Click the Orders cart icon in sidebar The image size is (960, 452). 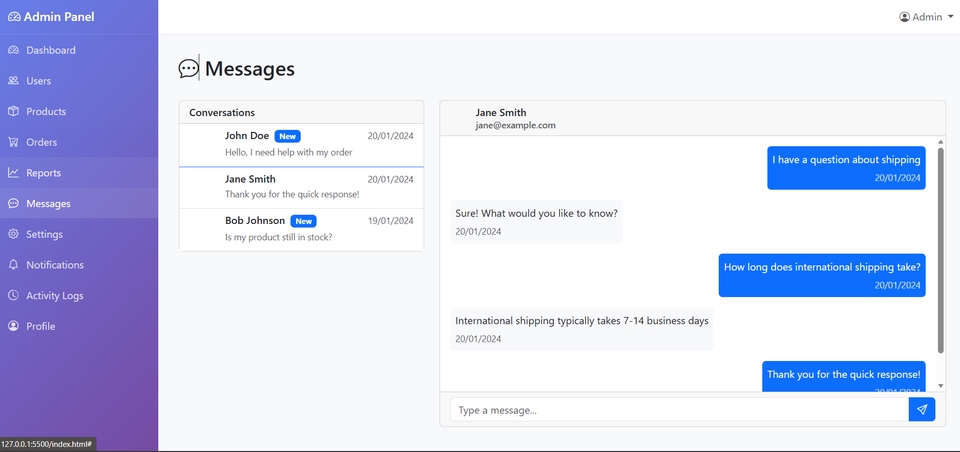[x=14, y=142]
